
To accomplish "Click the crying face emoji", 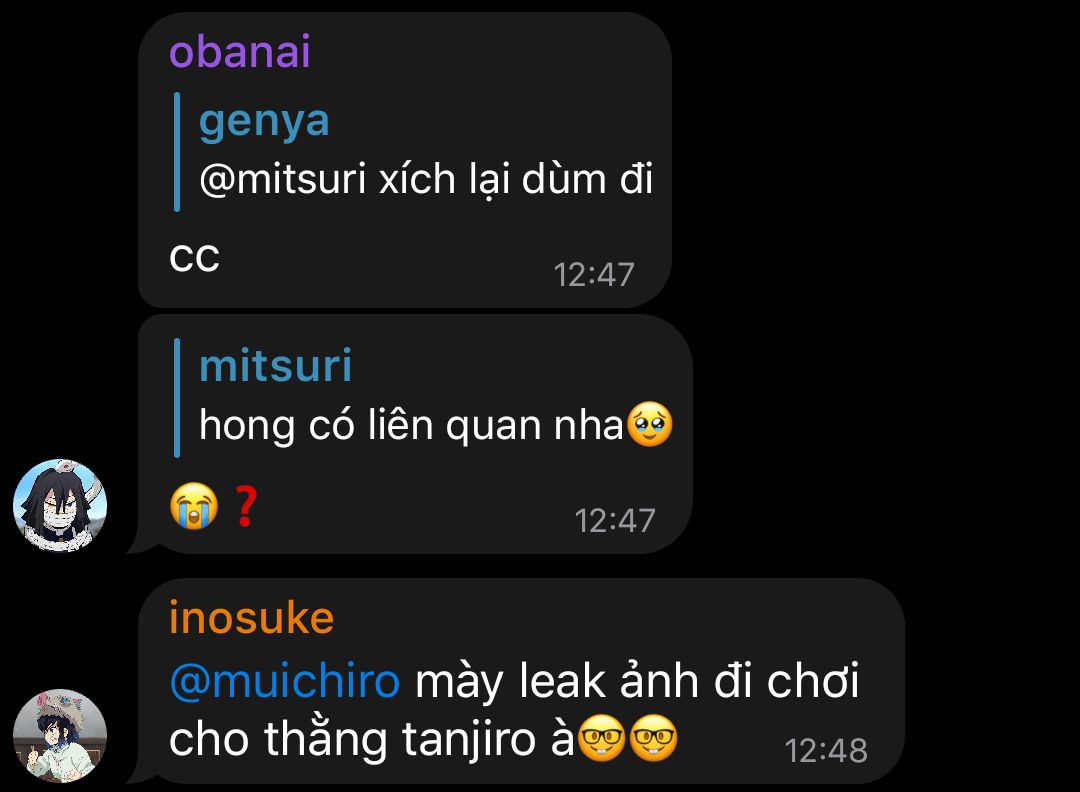I will 194,506.
